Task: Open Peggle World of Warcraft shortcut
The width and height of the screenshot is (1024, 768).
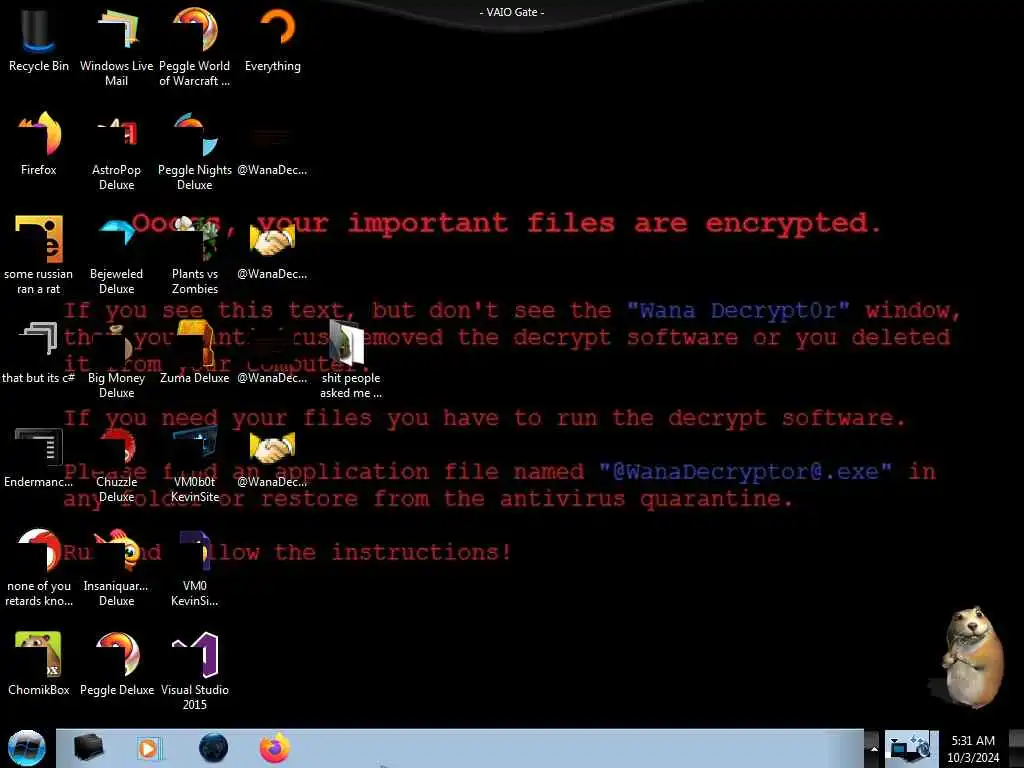Action: (195, 48)
